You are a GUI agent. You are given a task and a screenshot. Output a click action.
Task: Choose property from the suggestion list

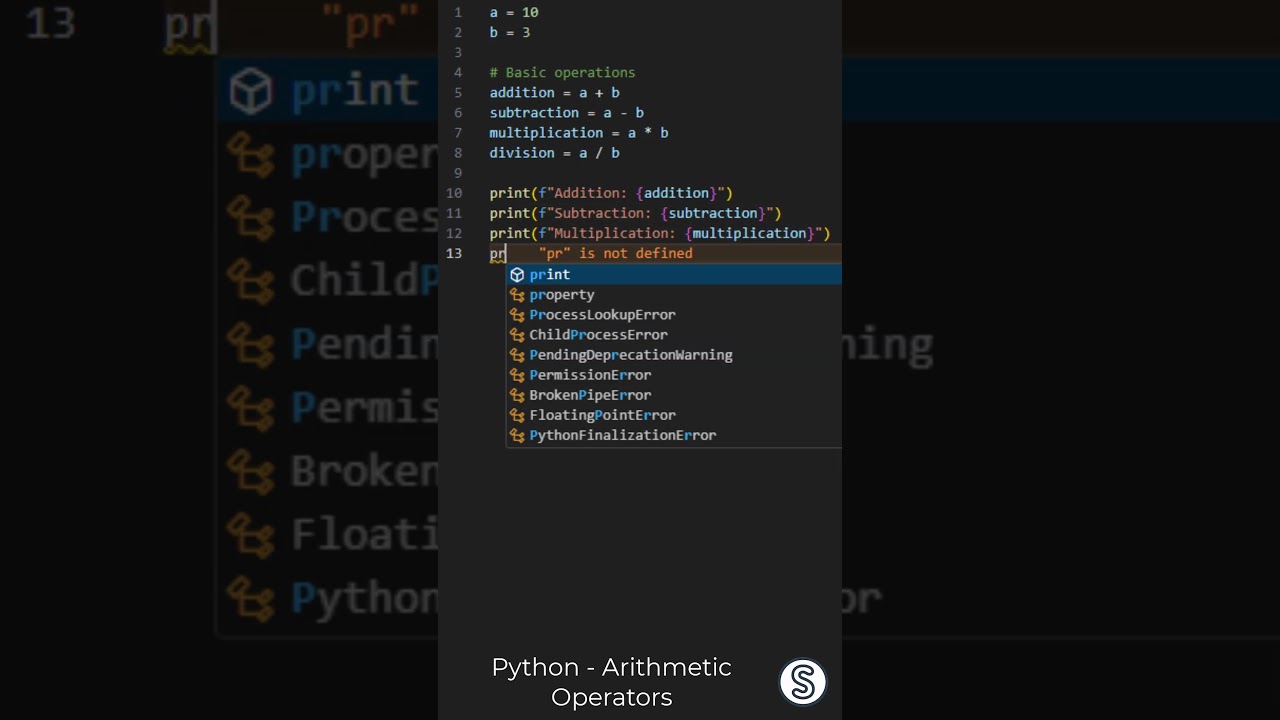[674, 294]
